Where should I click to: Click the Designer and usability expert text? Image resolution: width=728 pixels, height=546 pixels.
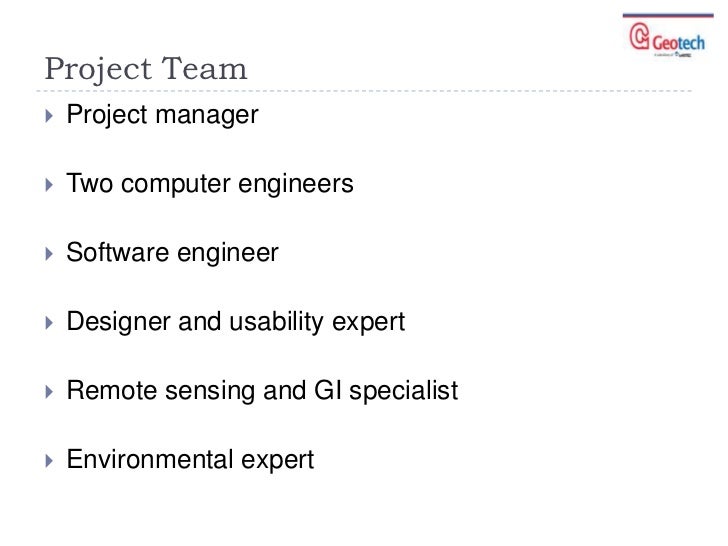[236, 322]
